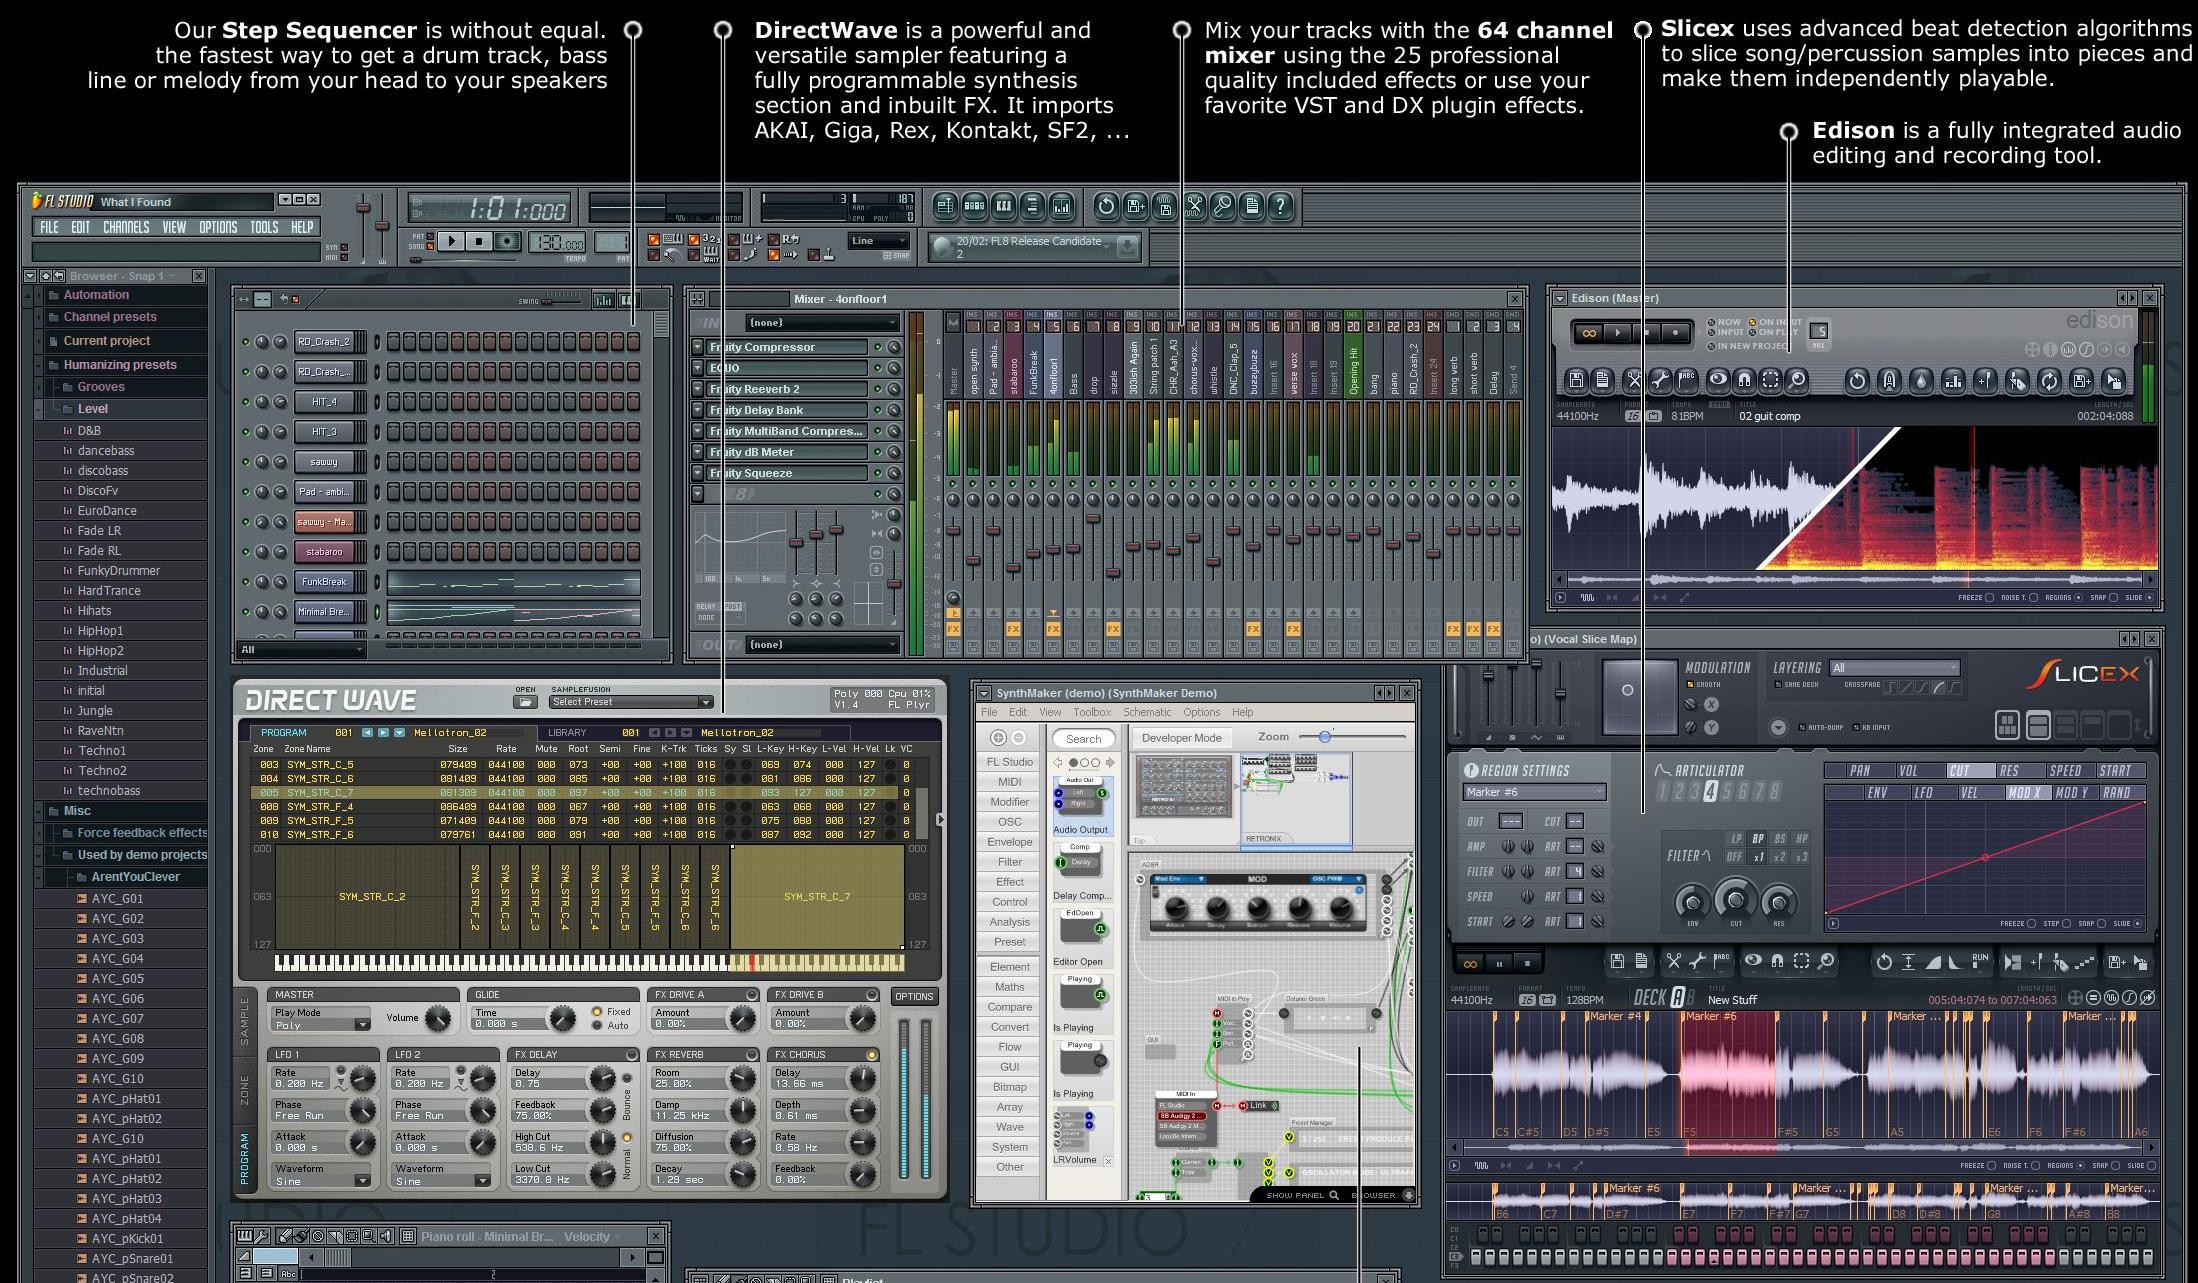Click Slicex fade-in ramp icon
Image resolution: width=2198 pixels, height=1283 pixels.
point(1933,962)
